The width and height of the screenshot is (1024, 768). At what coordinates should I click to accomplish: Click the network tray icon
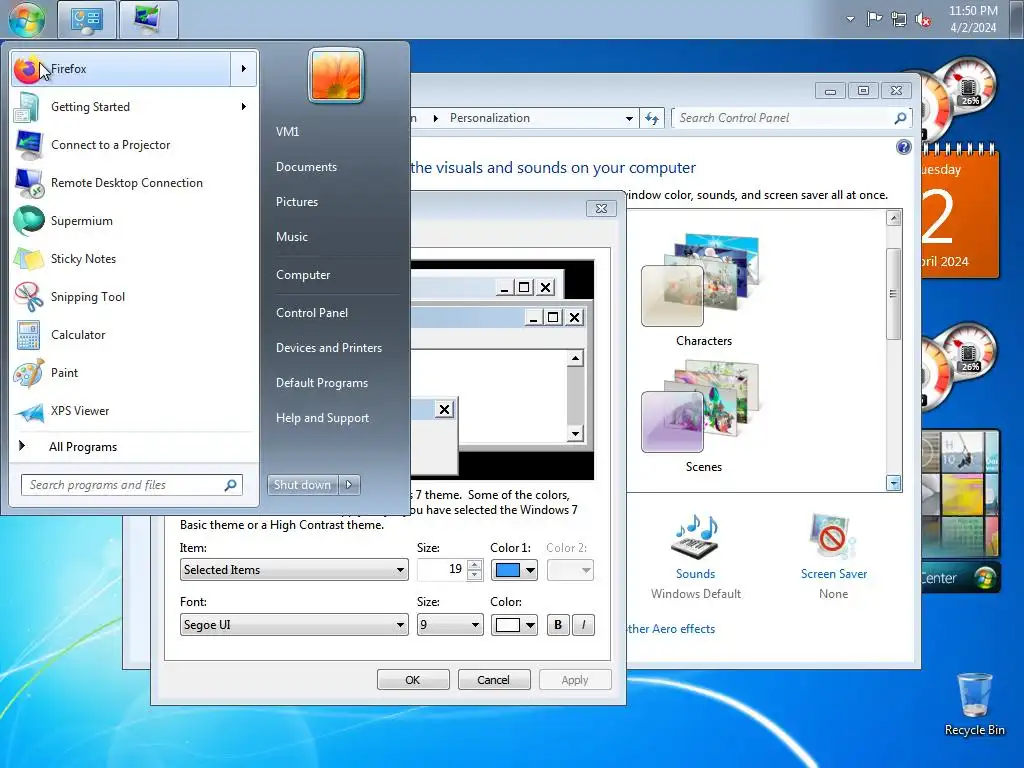899,20
